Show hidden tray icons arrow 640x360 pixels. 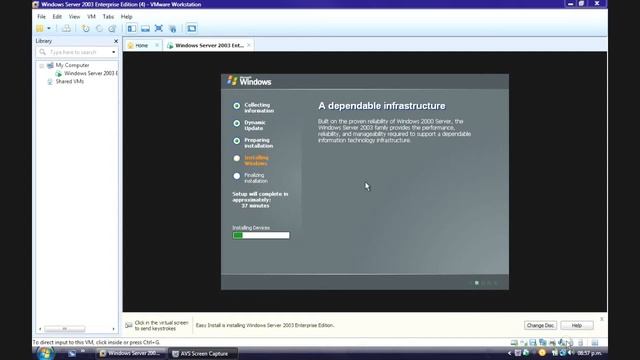[509, 353]
